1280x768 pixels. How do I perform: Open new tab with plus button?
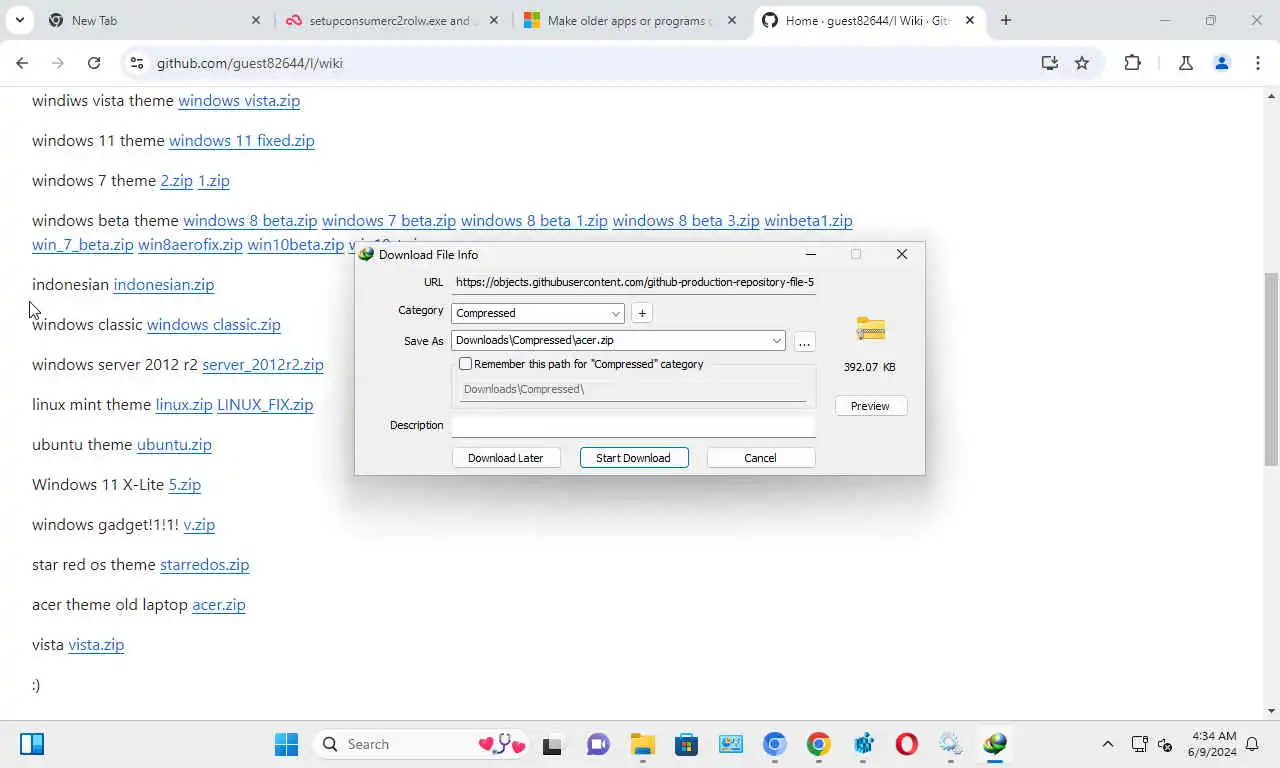1006,20
